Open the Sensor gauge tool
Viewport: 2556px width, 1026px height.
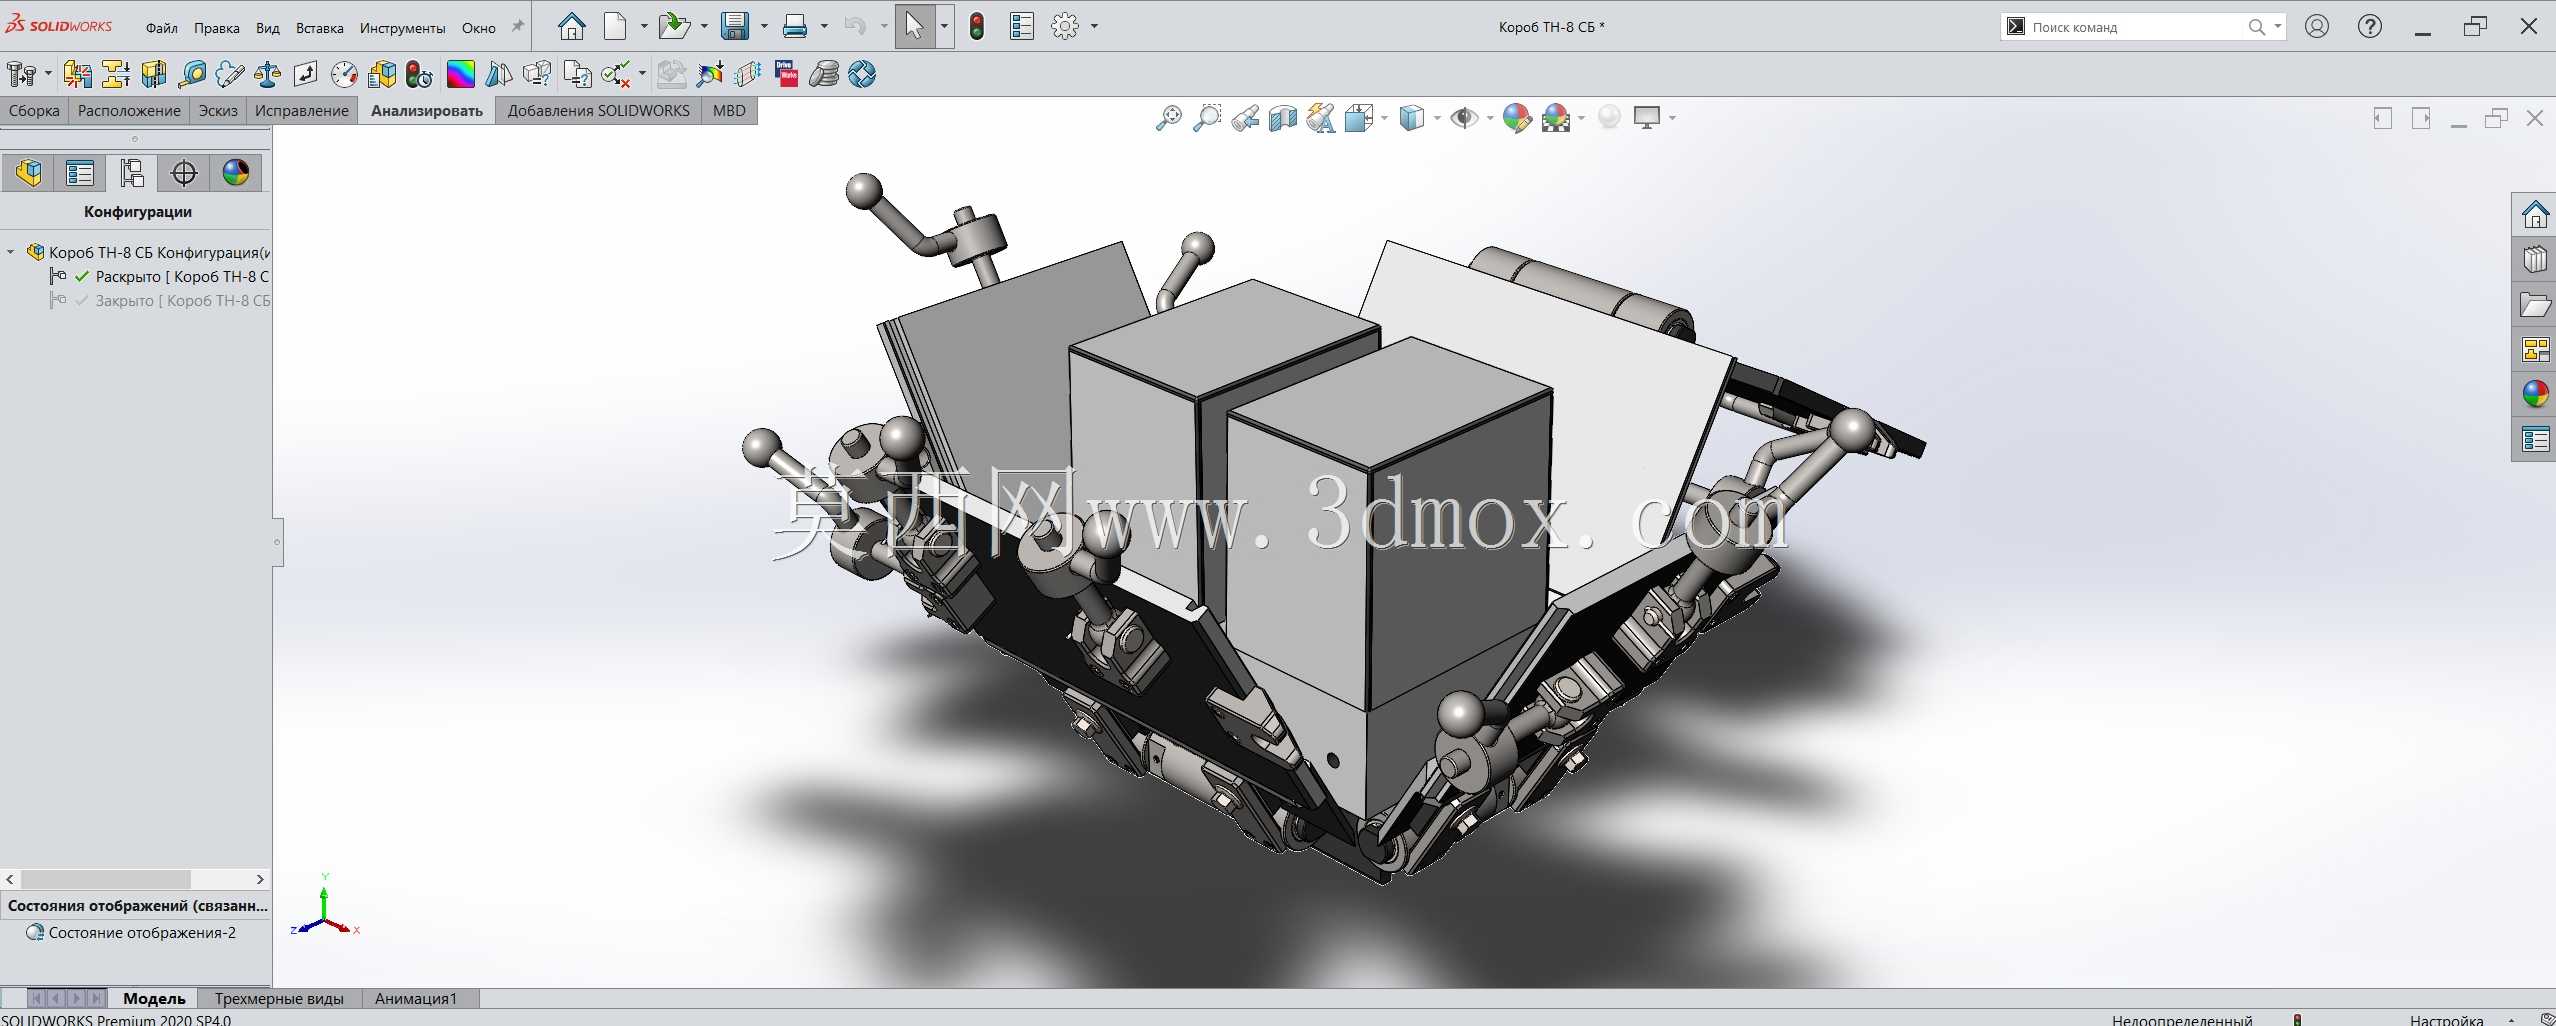[x=343, y=74]
